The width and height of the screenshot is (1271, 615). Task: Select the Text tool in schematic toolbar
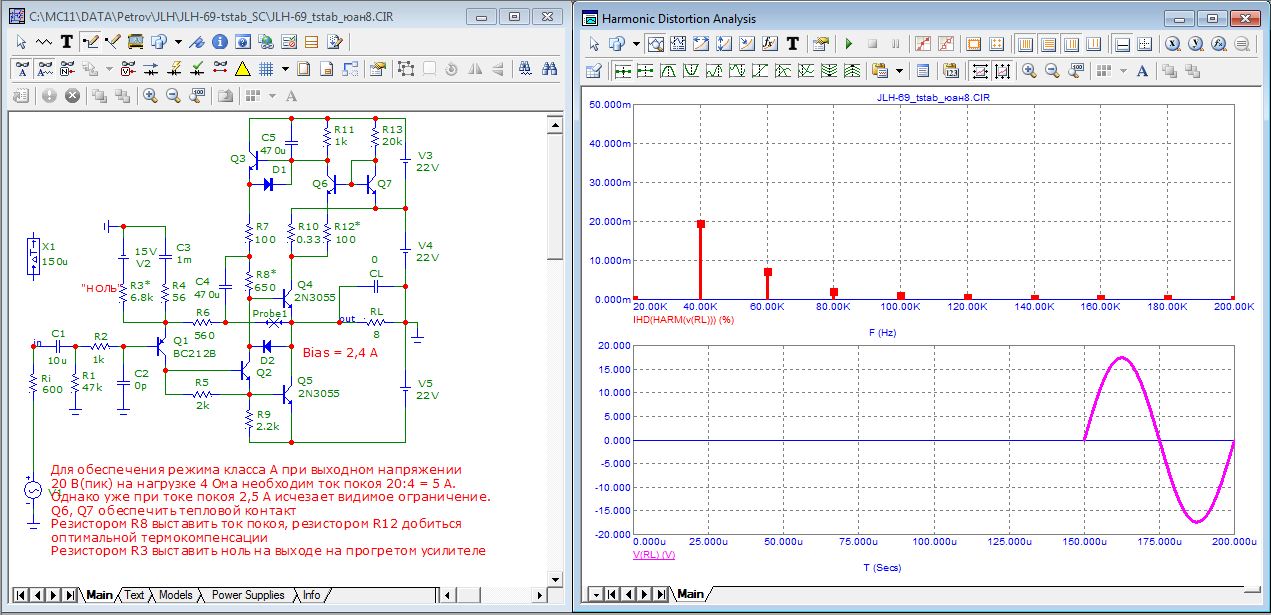(67, 42)
